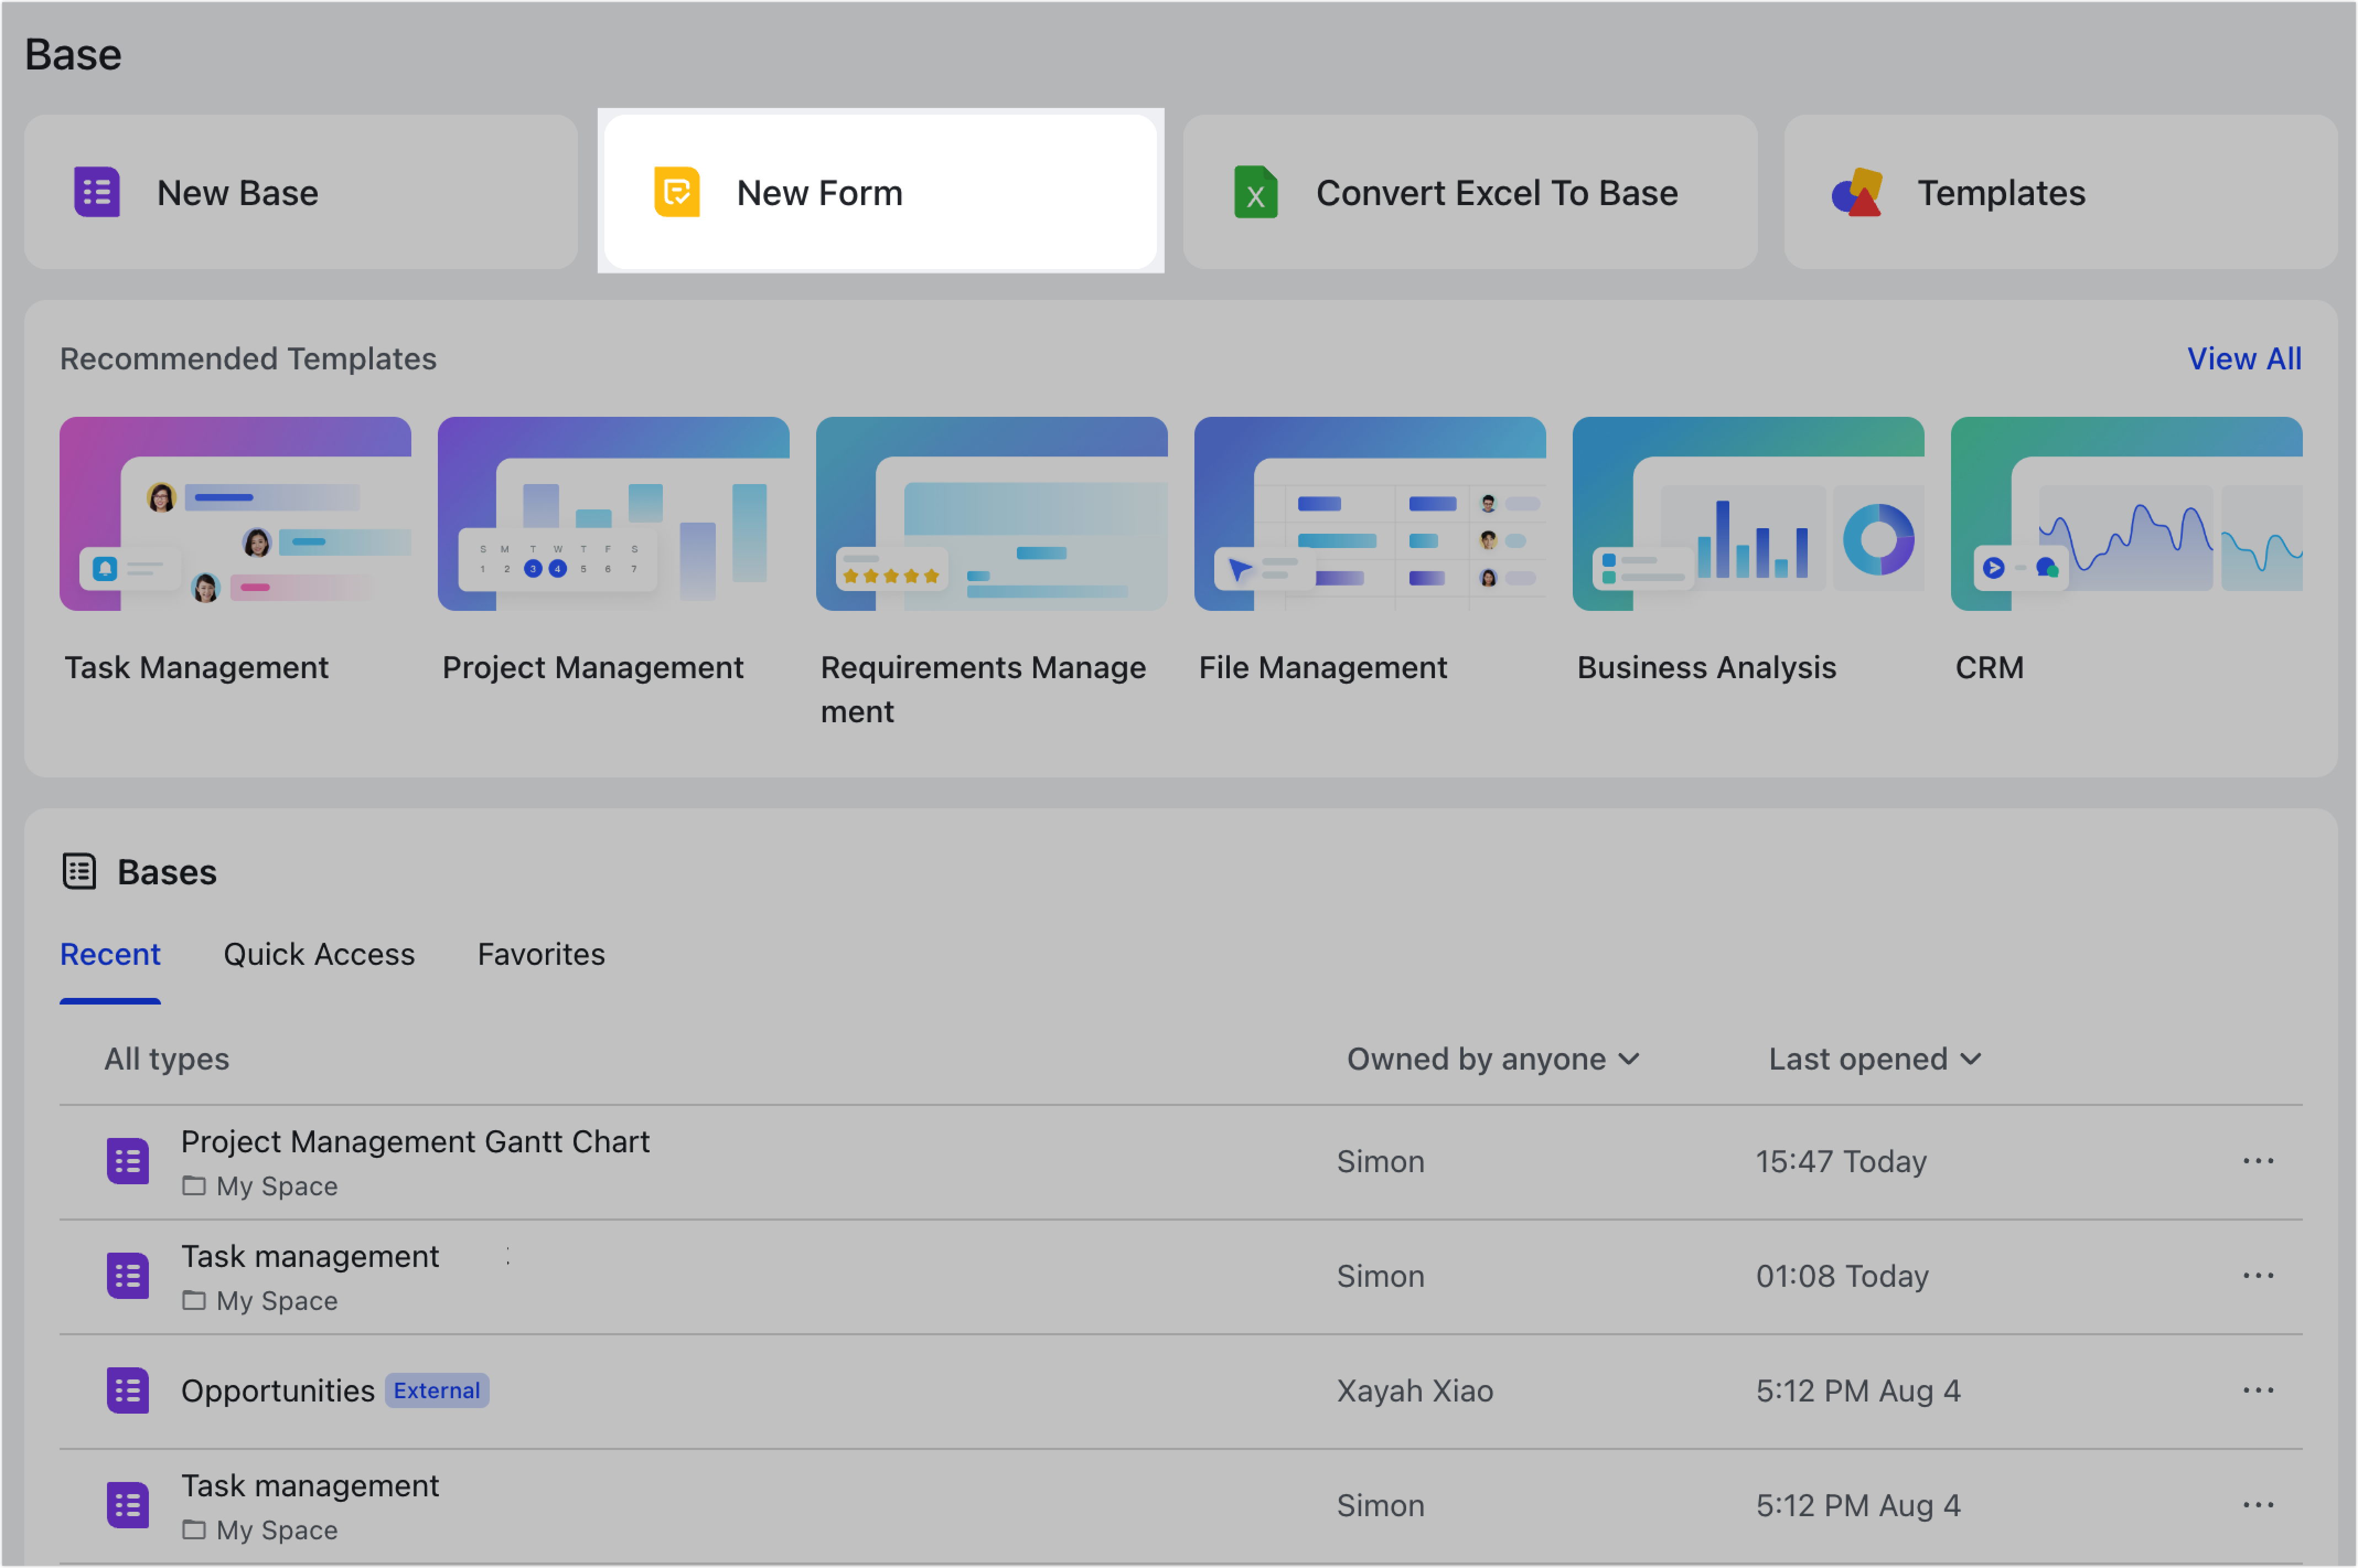Image resolution: width=2358 pixels, height=1568 pixels.
Task: Click folder icon under Project Management Gantt Chart
Action: [x=194, y=1186]
